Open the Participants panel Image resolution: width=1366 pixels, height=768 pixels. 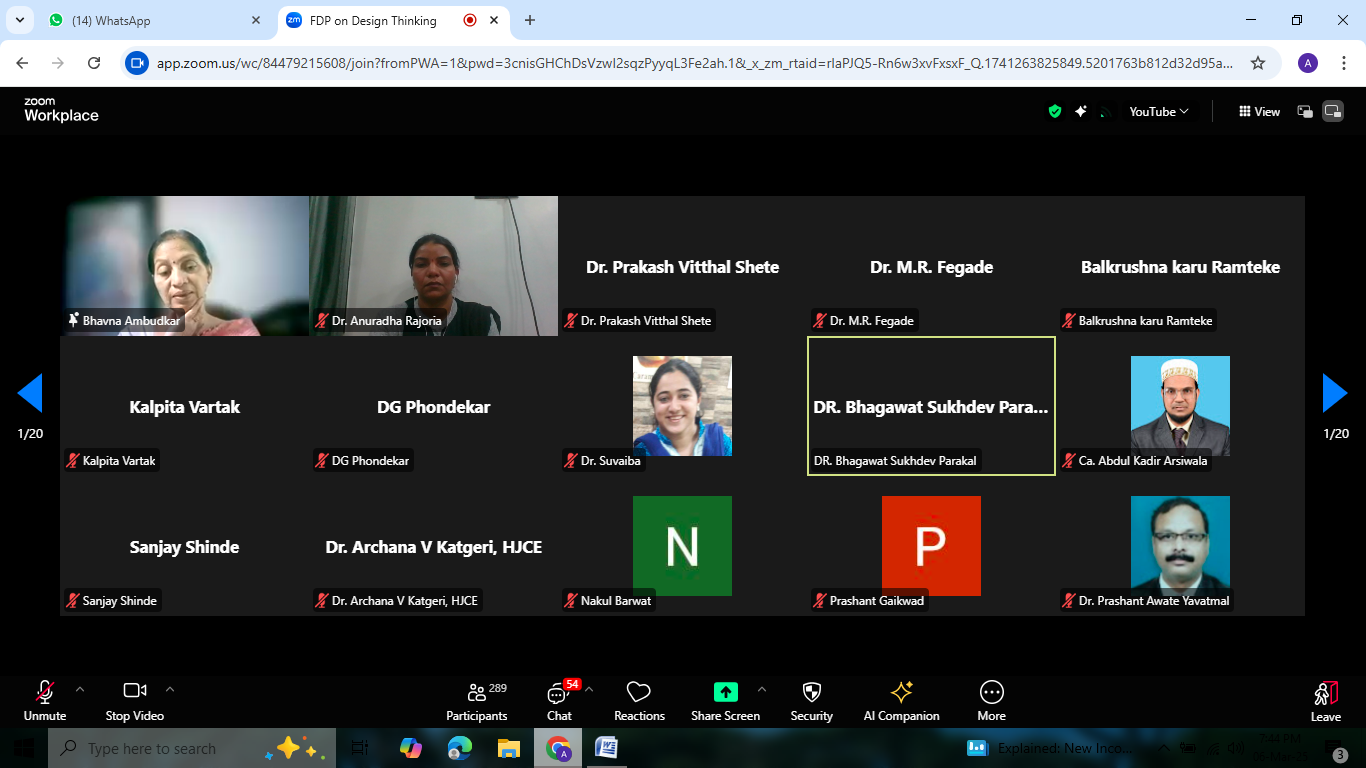point(476,700)
